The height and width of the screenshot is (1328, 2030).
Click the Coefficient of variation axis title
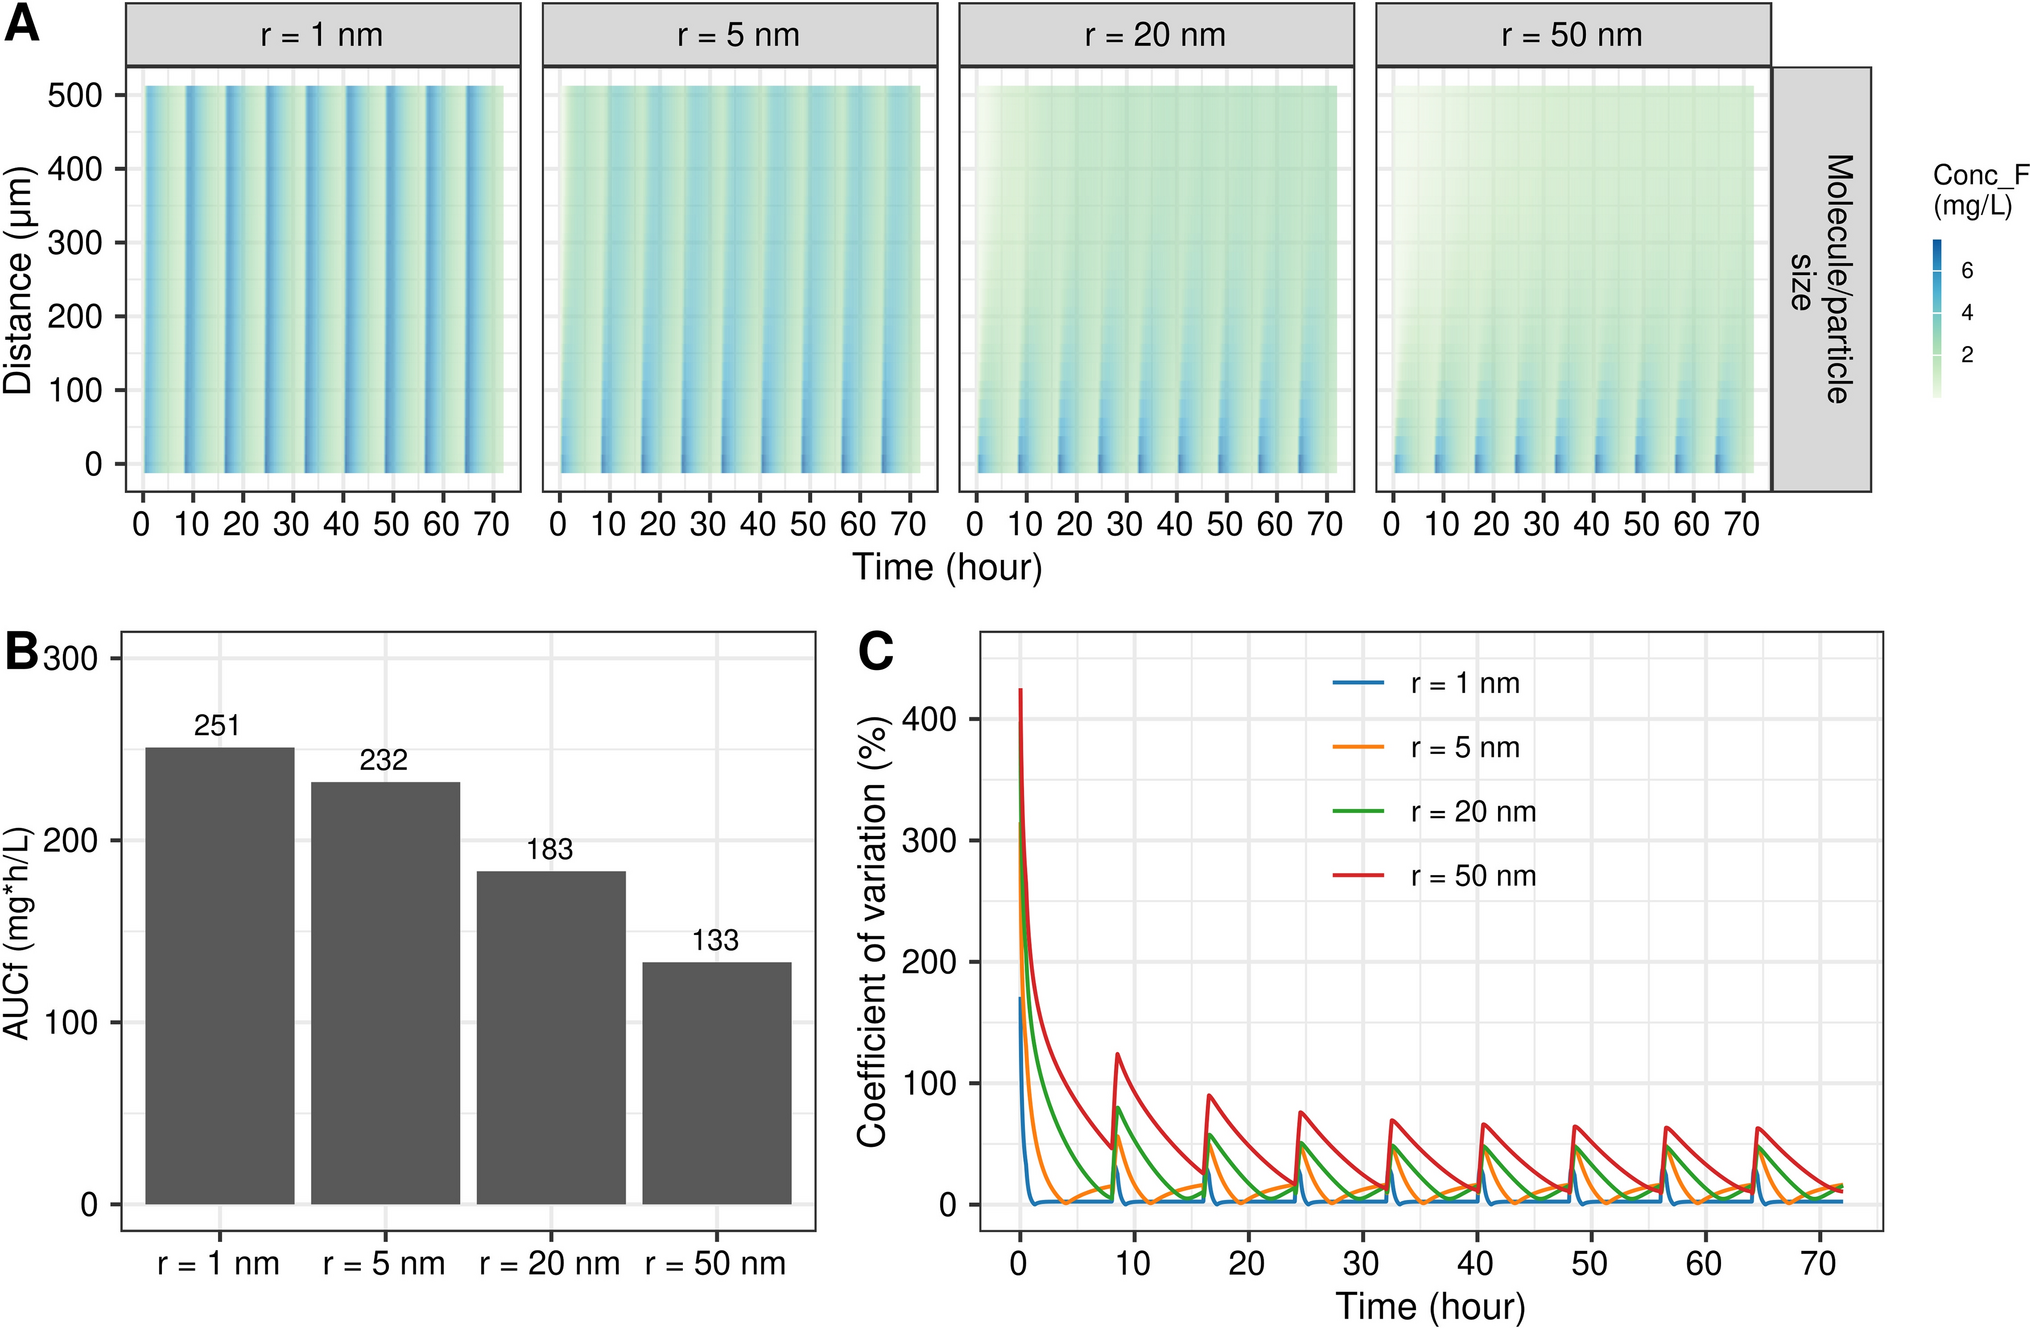(872, 932)
